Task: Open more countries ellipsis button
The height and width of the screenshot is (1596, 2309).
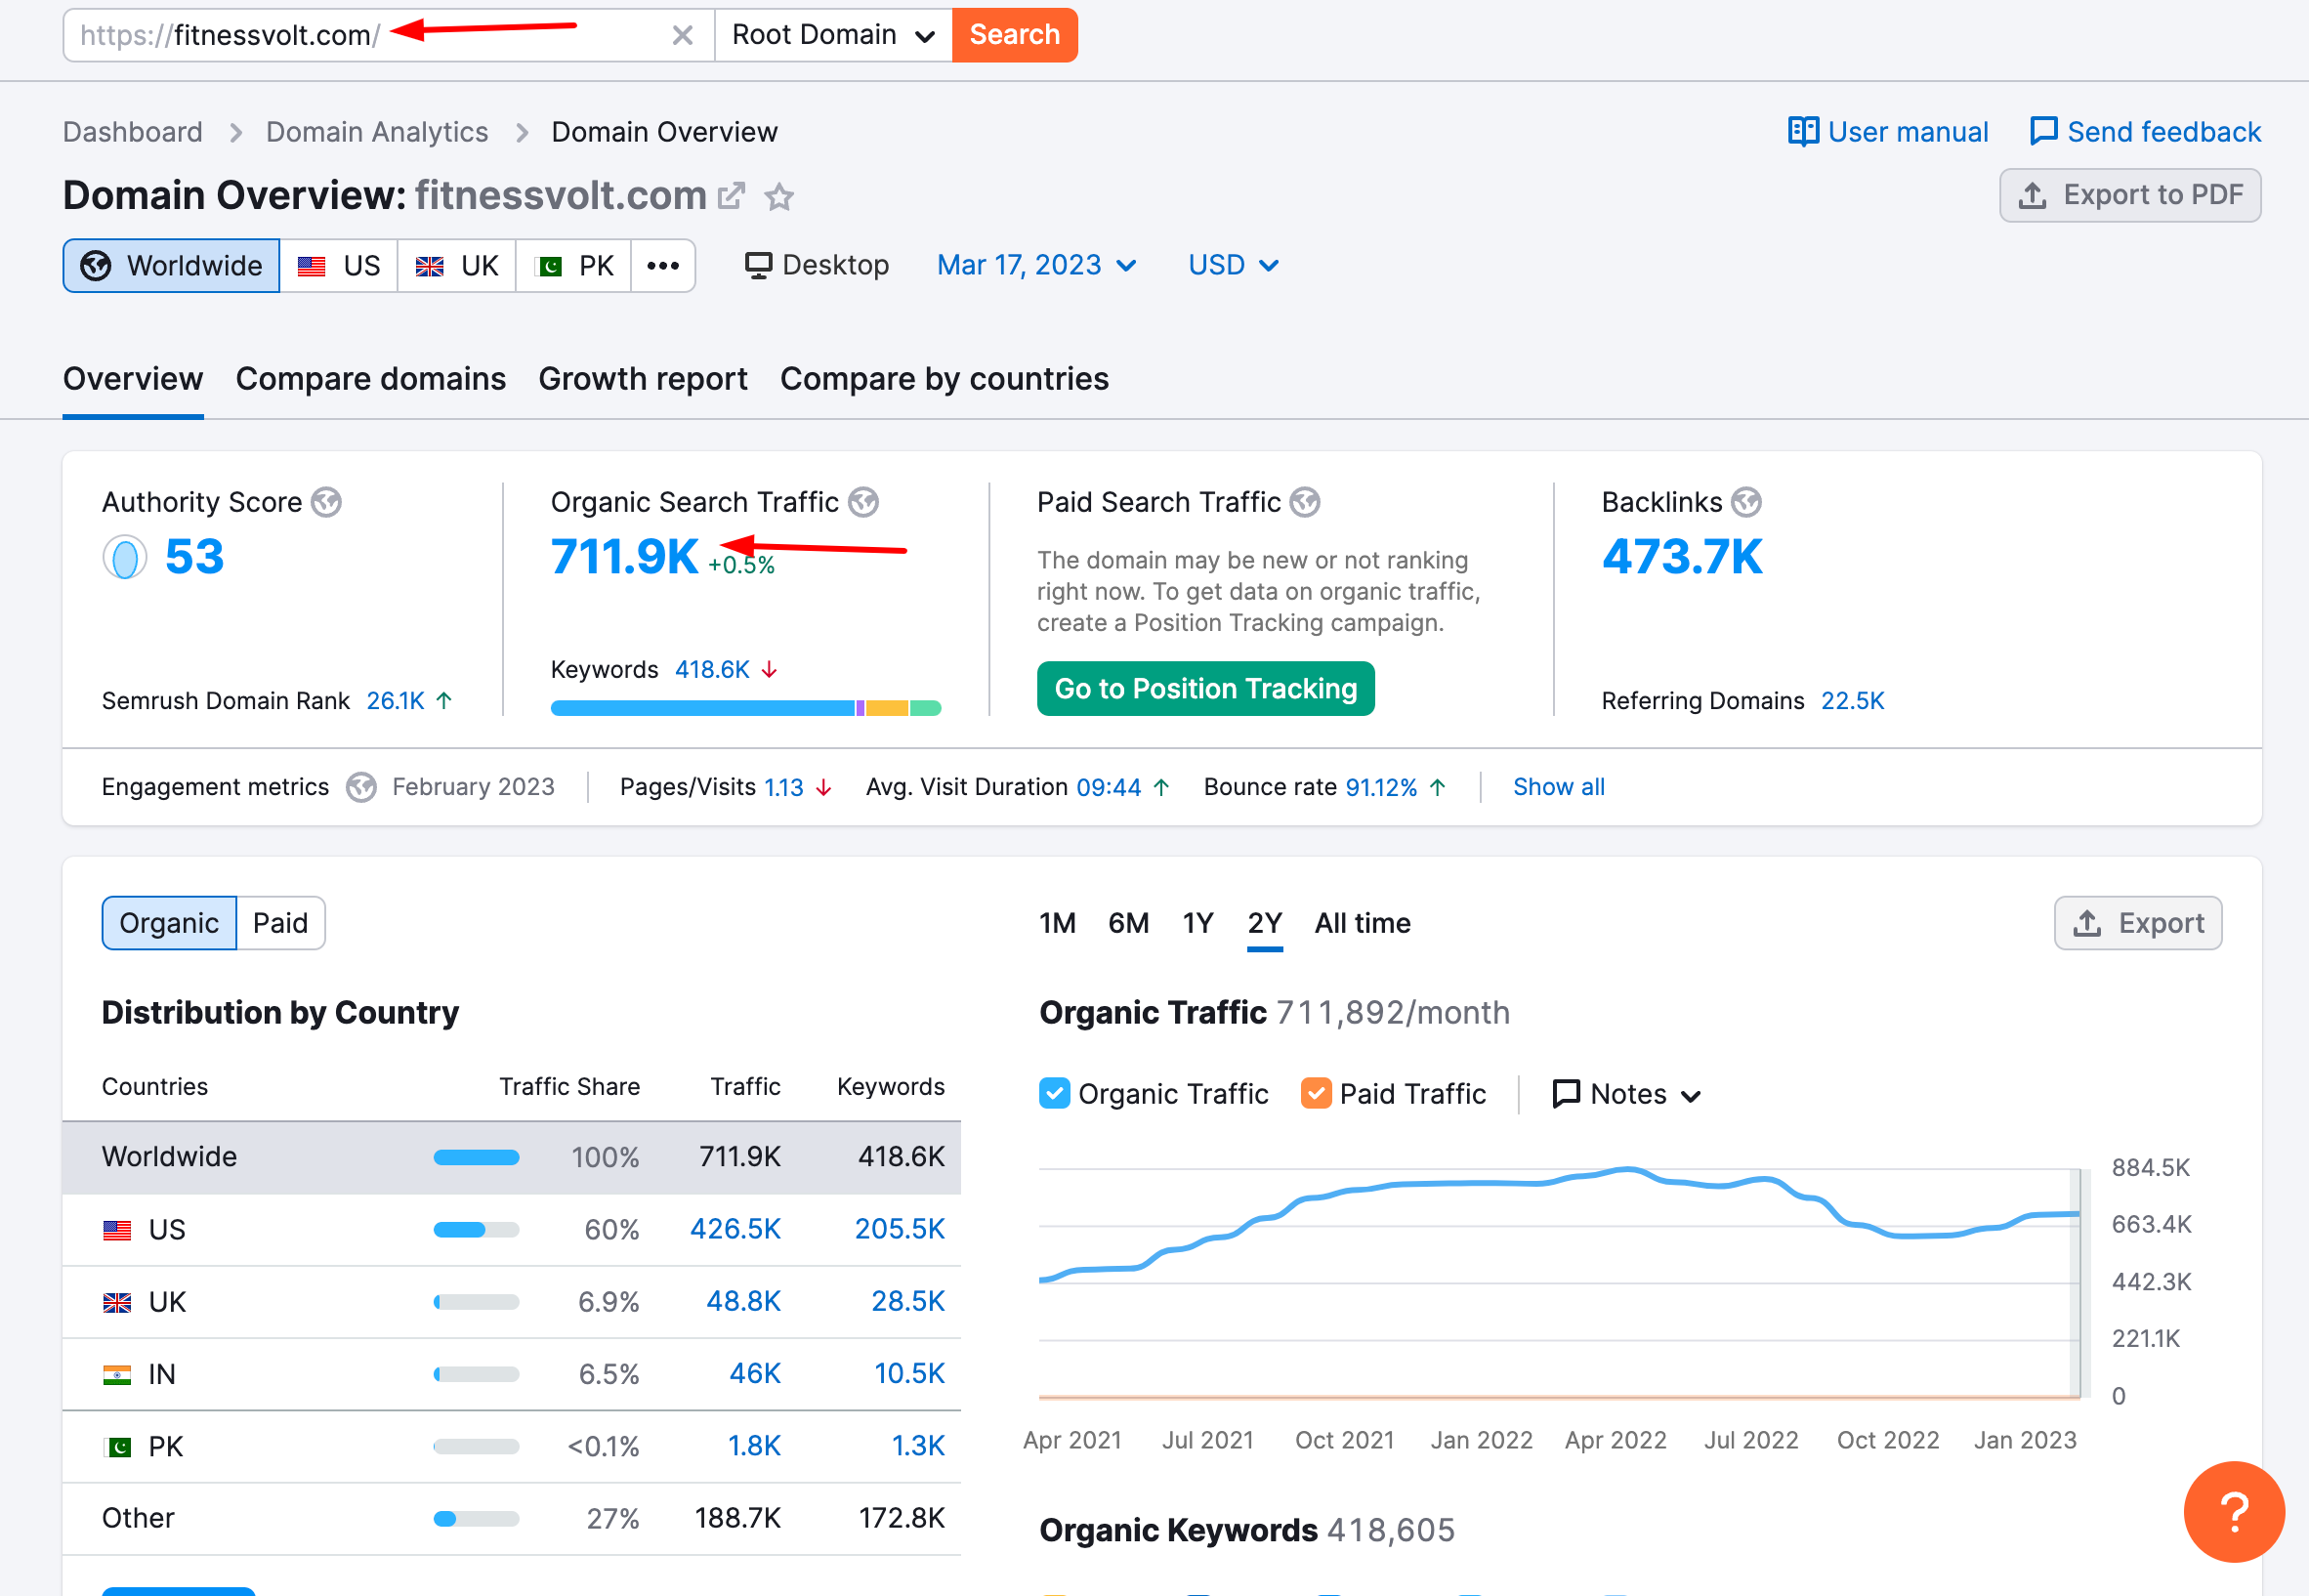Action: click(x=663, y=266)
